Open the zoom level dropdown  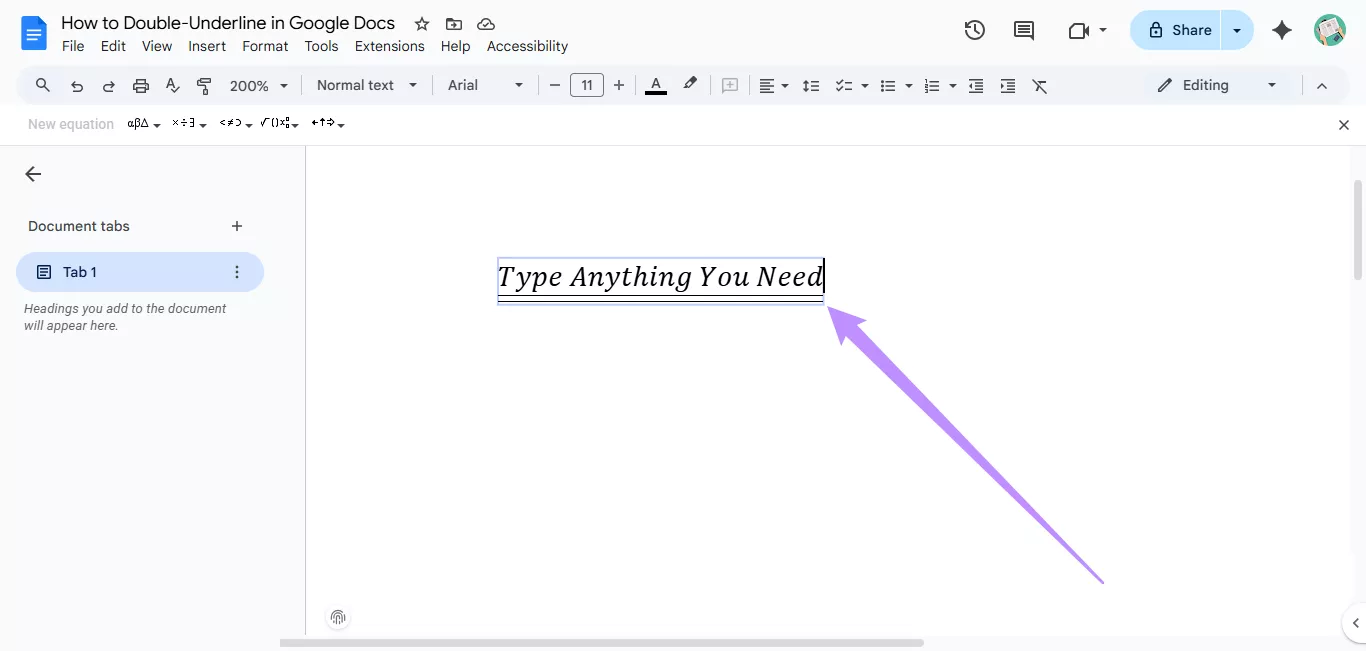tap(257, 85)
